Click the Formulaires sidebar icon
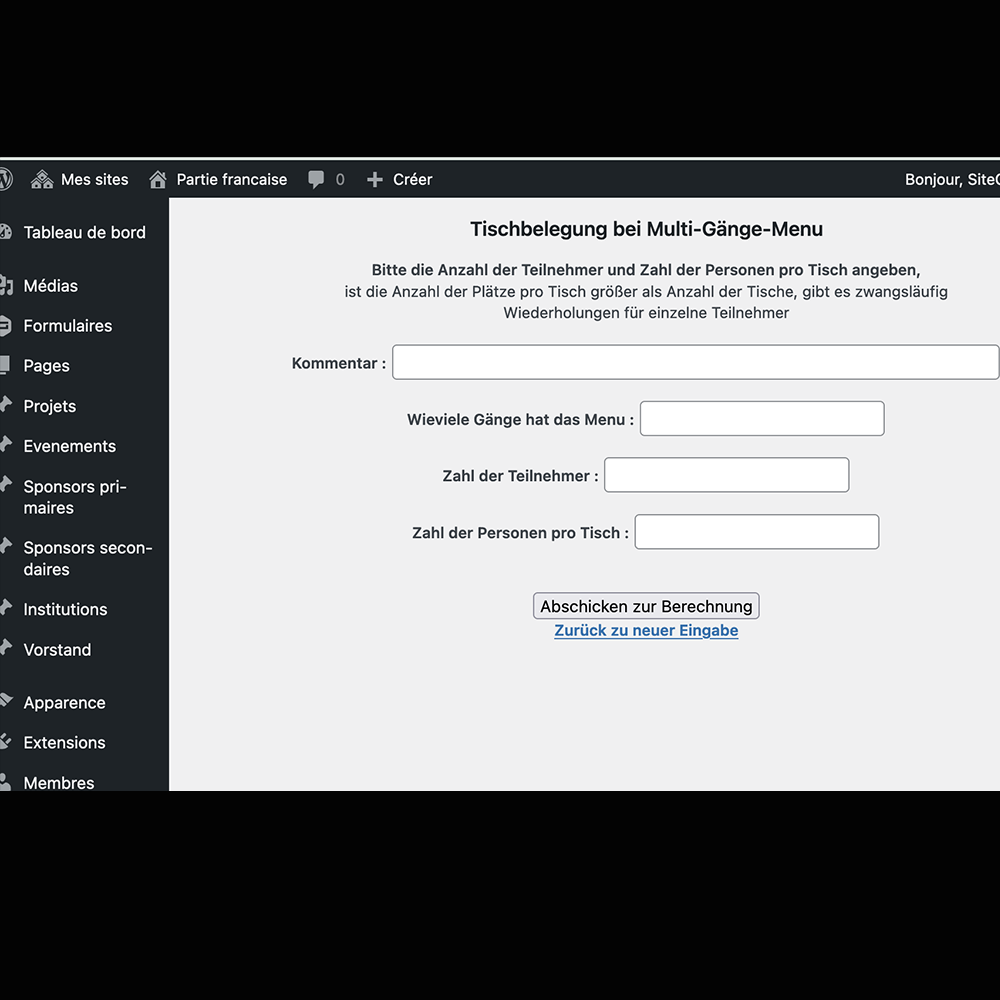 pos(6,325)
